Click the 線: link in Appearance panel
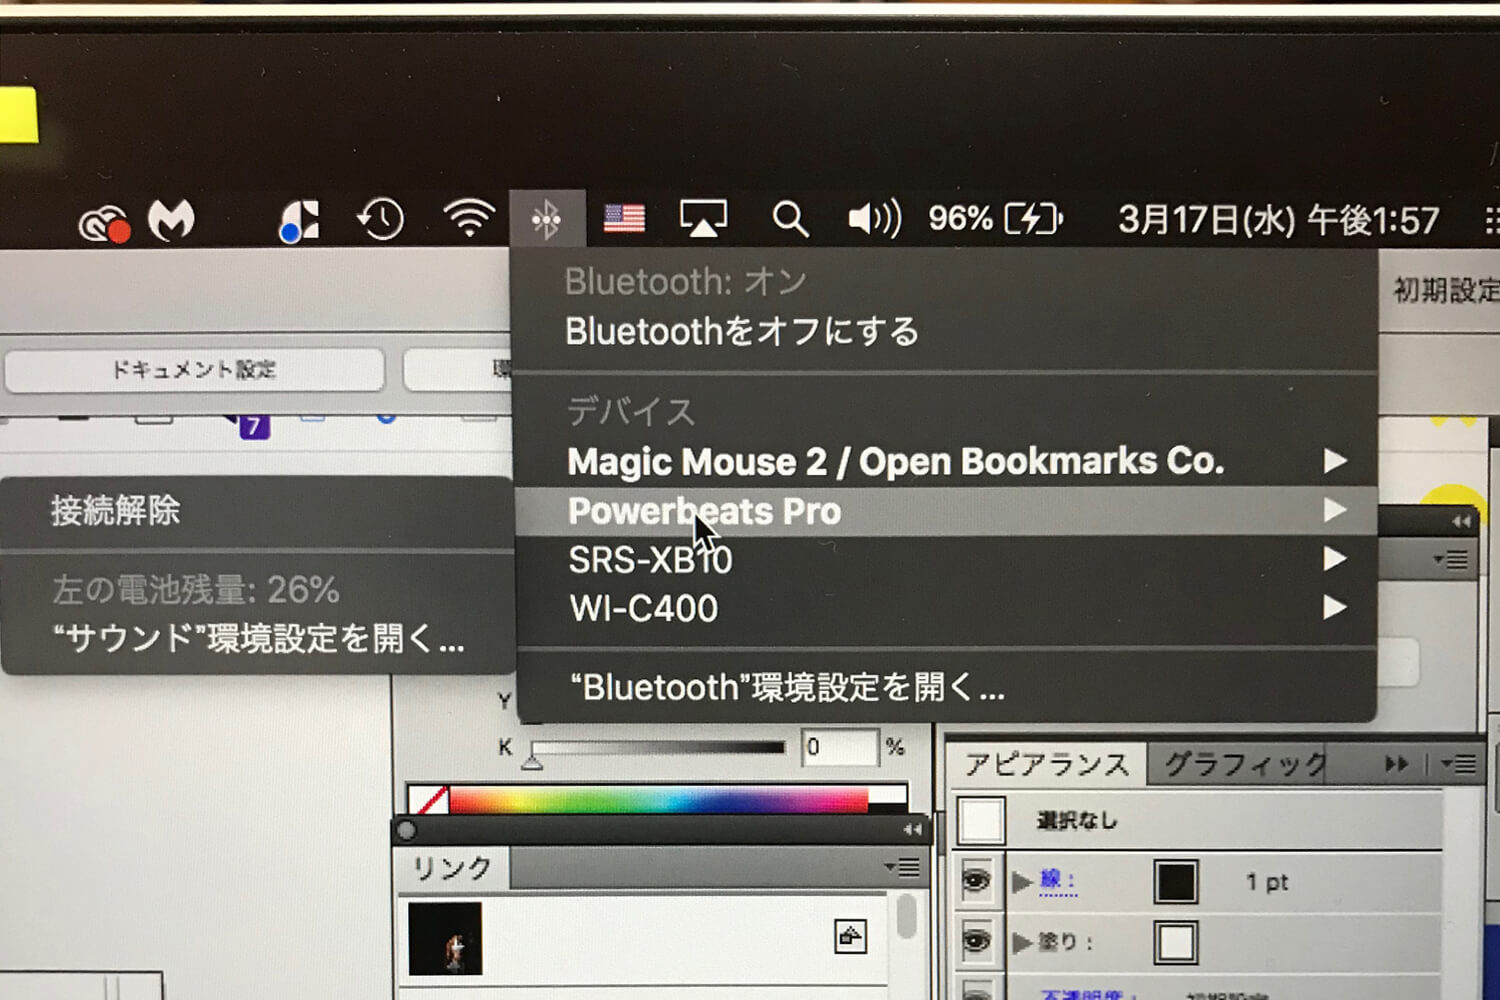Viewport: 1500px width, 1000px height. tap(1057, 881)
